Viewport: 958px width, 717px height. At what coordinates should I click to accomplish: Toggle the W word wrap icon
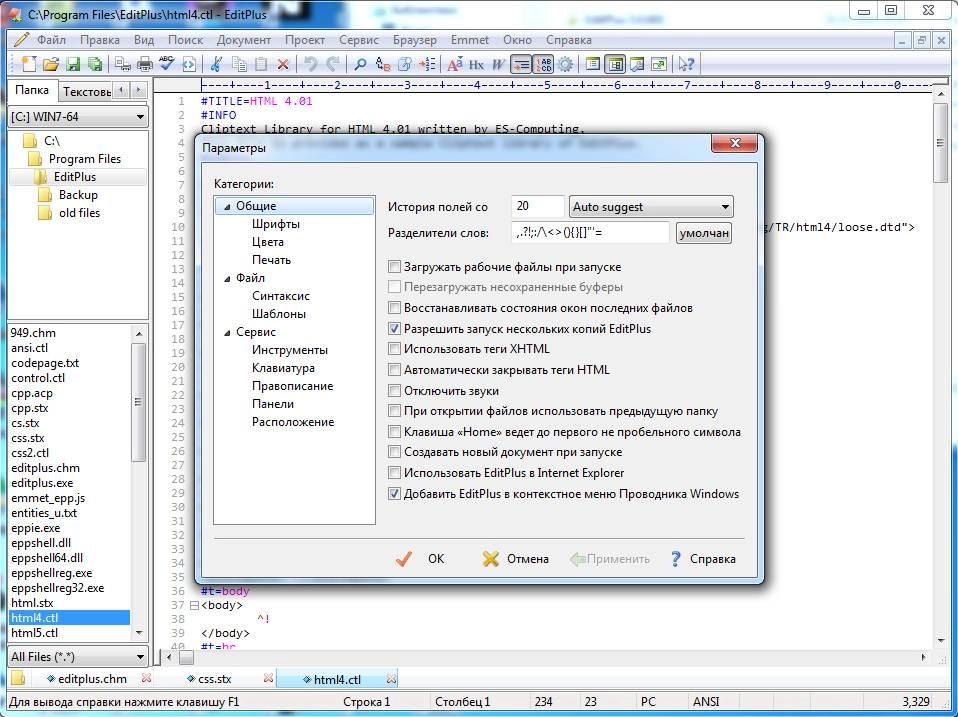tap(499, 64)
